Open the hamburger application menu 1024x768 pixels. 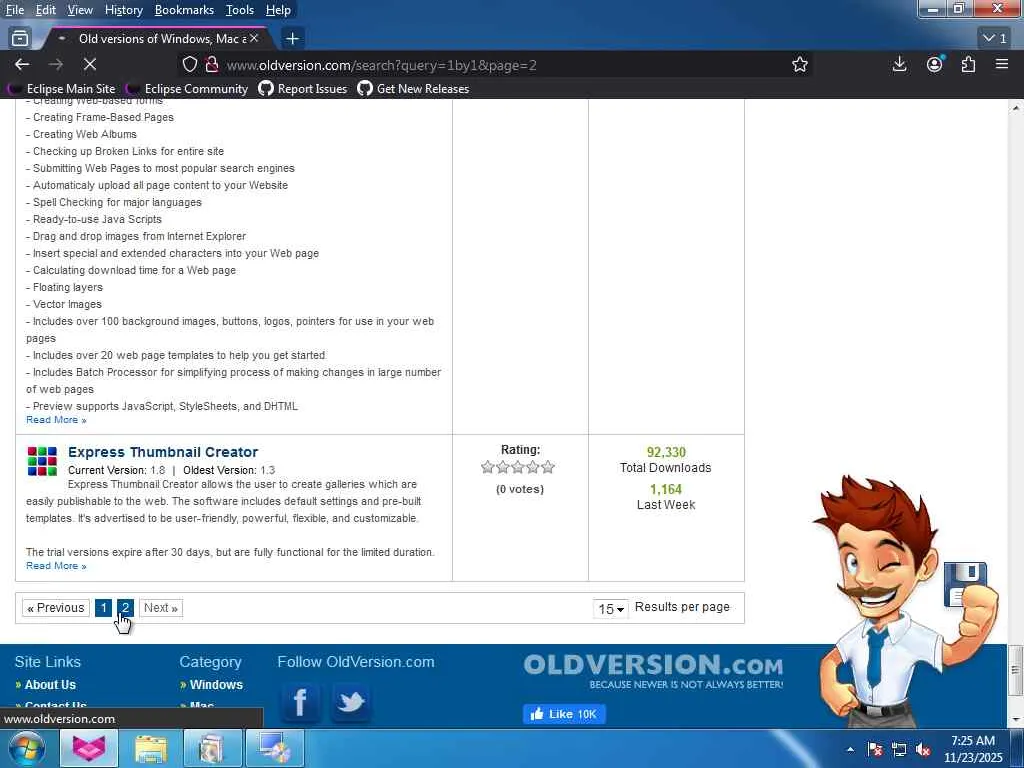pyautogui.click(x=1002, y=64)
